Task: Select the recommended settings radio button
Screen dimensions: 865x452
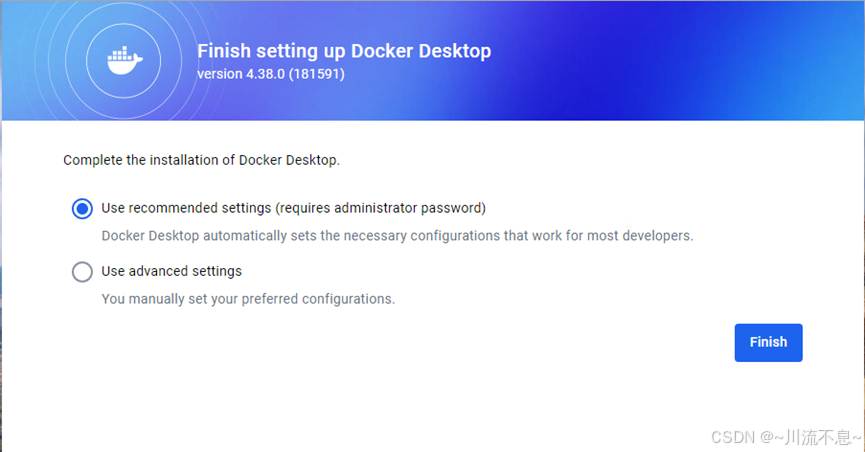Action: point(82,209)
